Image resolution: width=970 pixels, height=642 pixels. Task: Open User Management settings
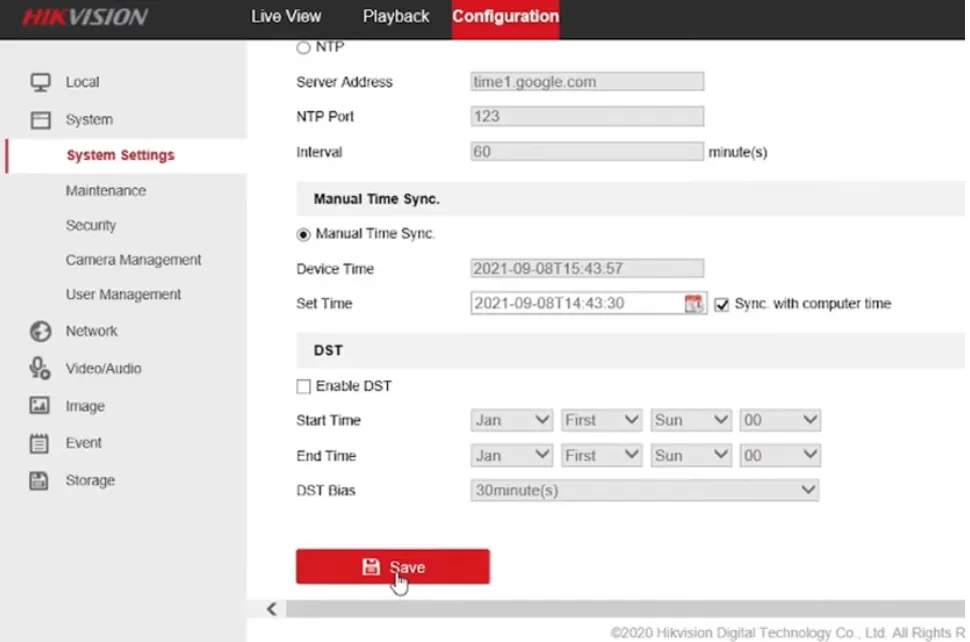click(x=123, y=294)
